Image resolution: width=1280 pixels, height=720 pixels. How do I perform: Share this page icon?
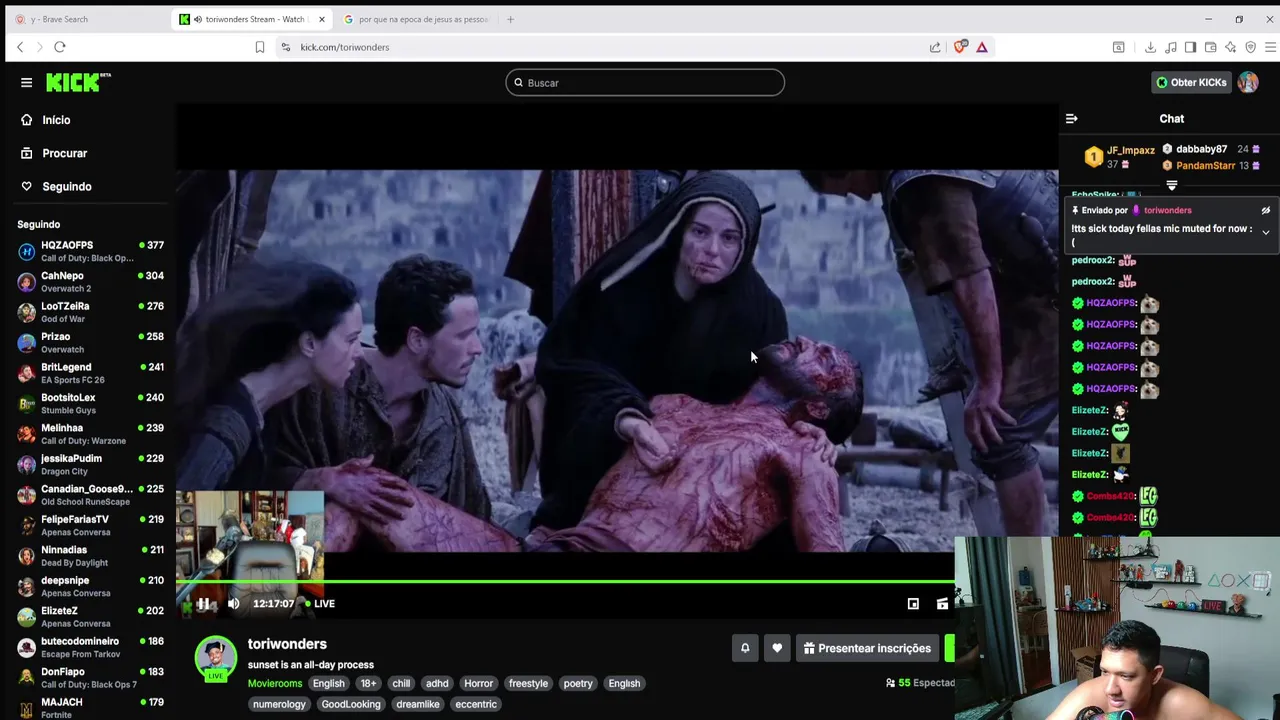coord(935,47)
